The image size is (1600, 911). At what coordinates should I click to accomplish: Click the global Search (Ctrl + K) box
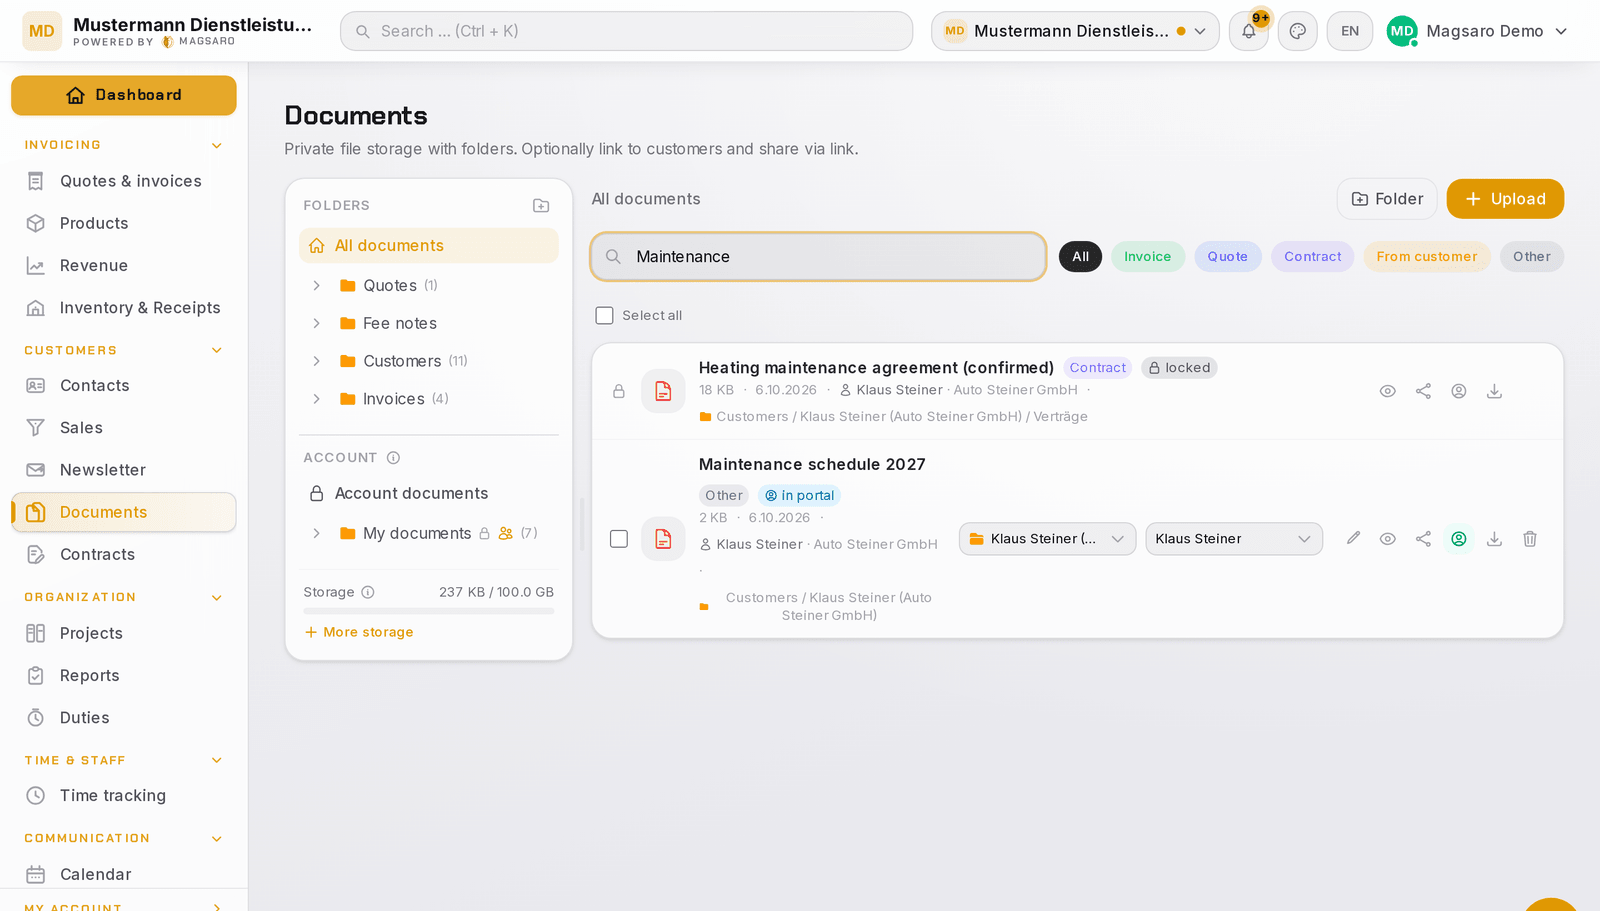[x=626, y=31]
